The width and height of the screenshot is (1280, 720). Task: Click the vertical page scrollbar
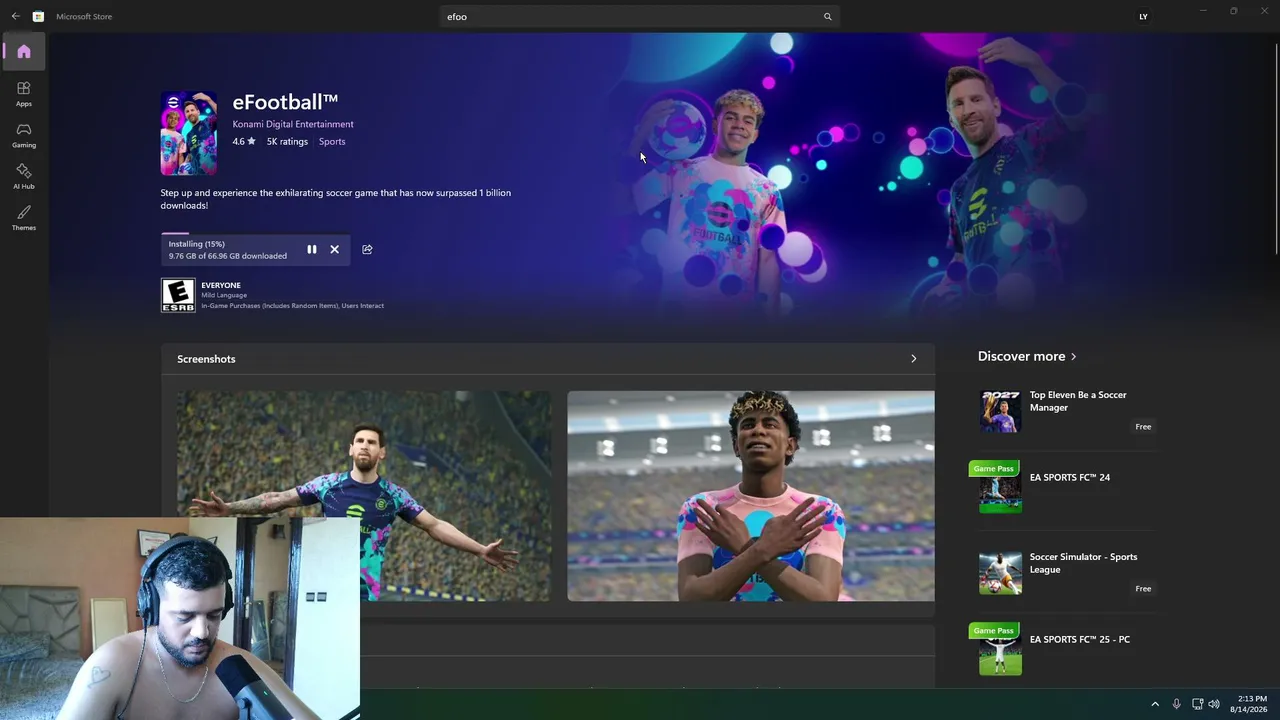(x=1275, y=150)
